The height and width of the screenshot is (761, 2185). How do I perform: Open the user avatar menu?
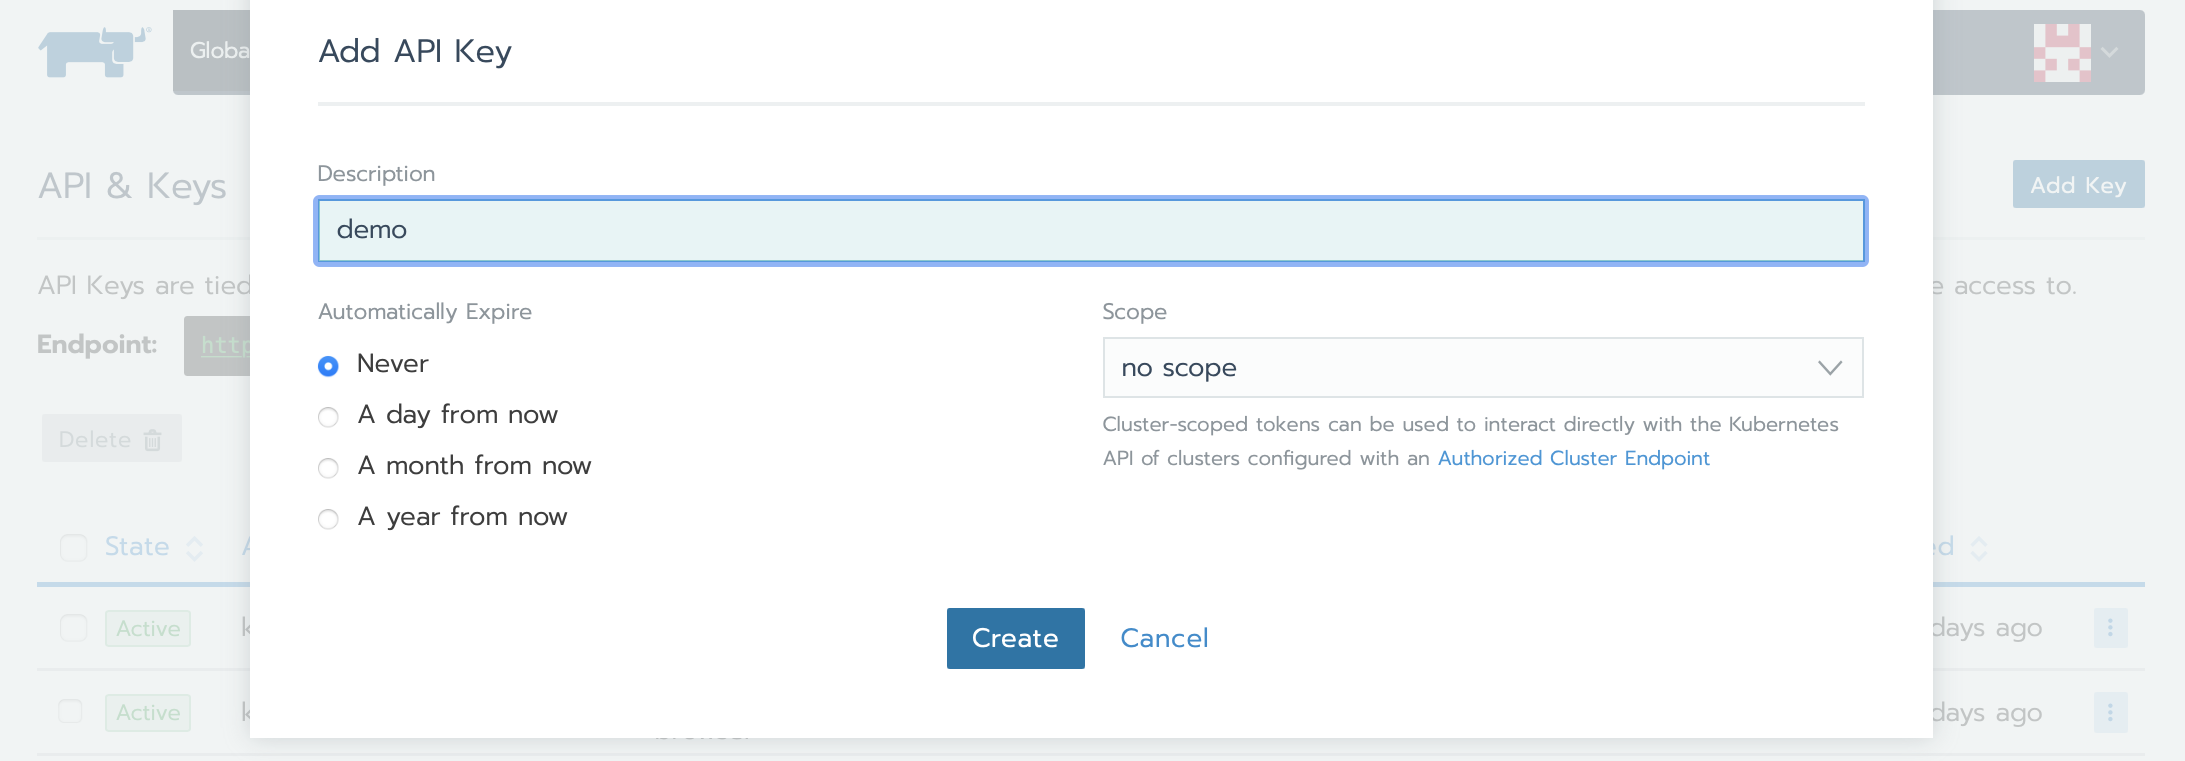[x=2061, y=53]
